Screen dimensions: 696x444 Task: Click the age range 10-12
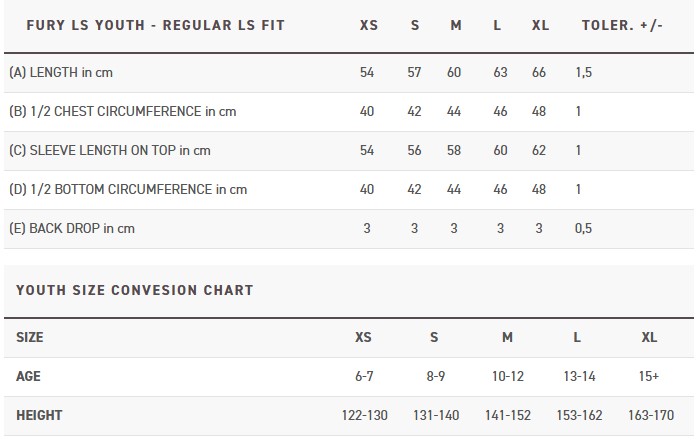[x=508, y=376]
